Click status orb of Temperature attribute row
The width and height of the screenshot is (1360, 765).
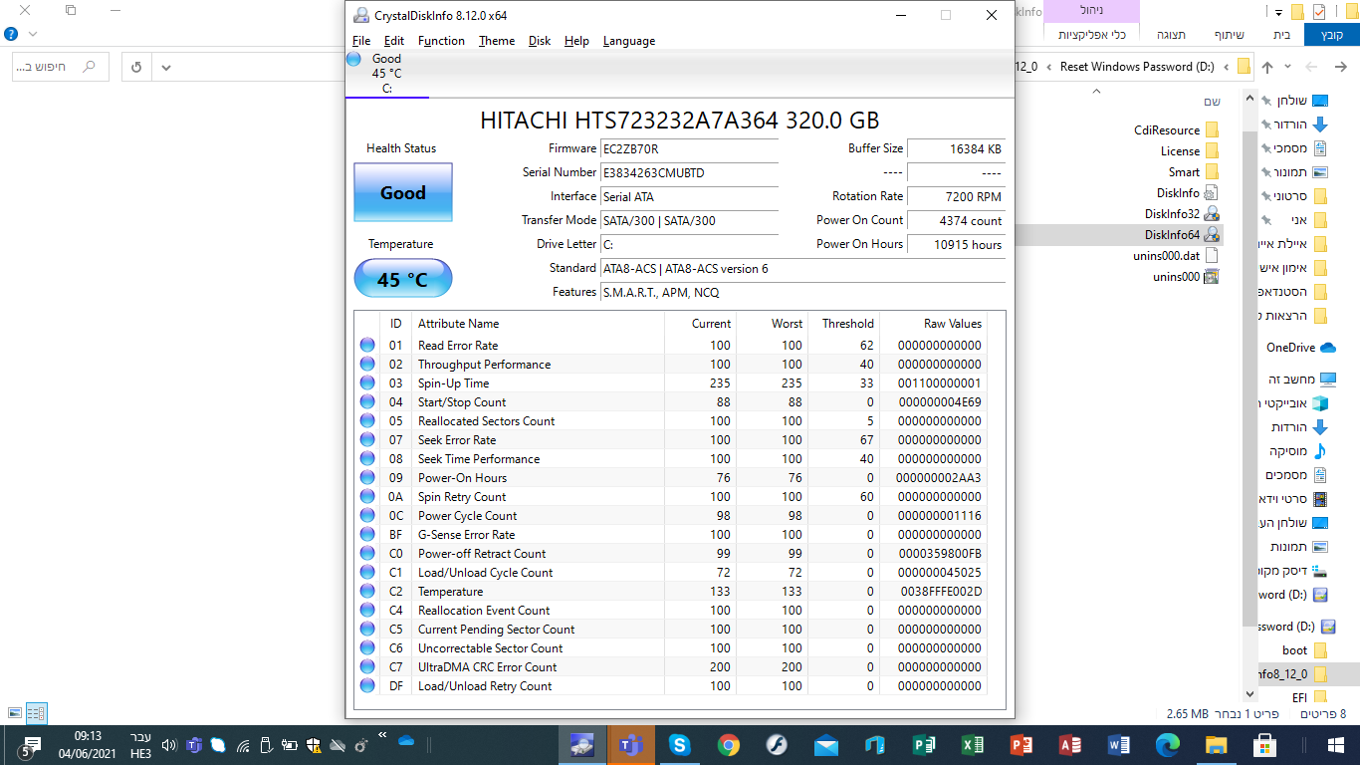pyautogui.click(x=367, y=591)
